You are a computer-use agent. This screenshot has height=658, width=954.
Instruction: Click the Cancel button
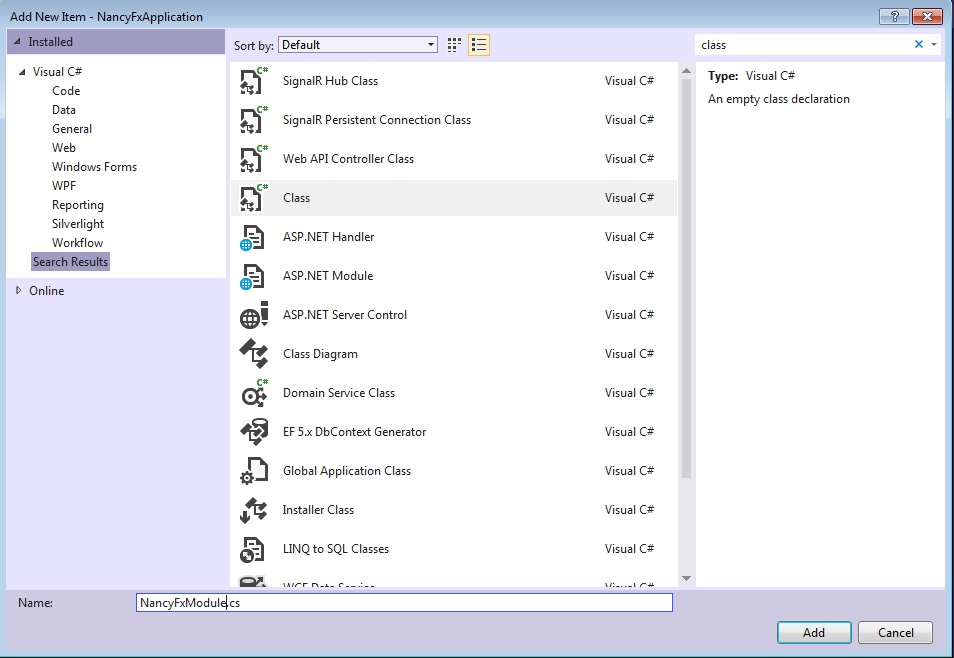pyautogui.click(x=896, y=632)
